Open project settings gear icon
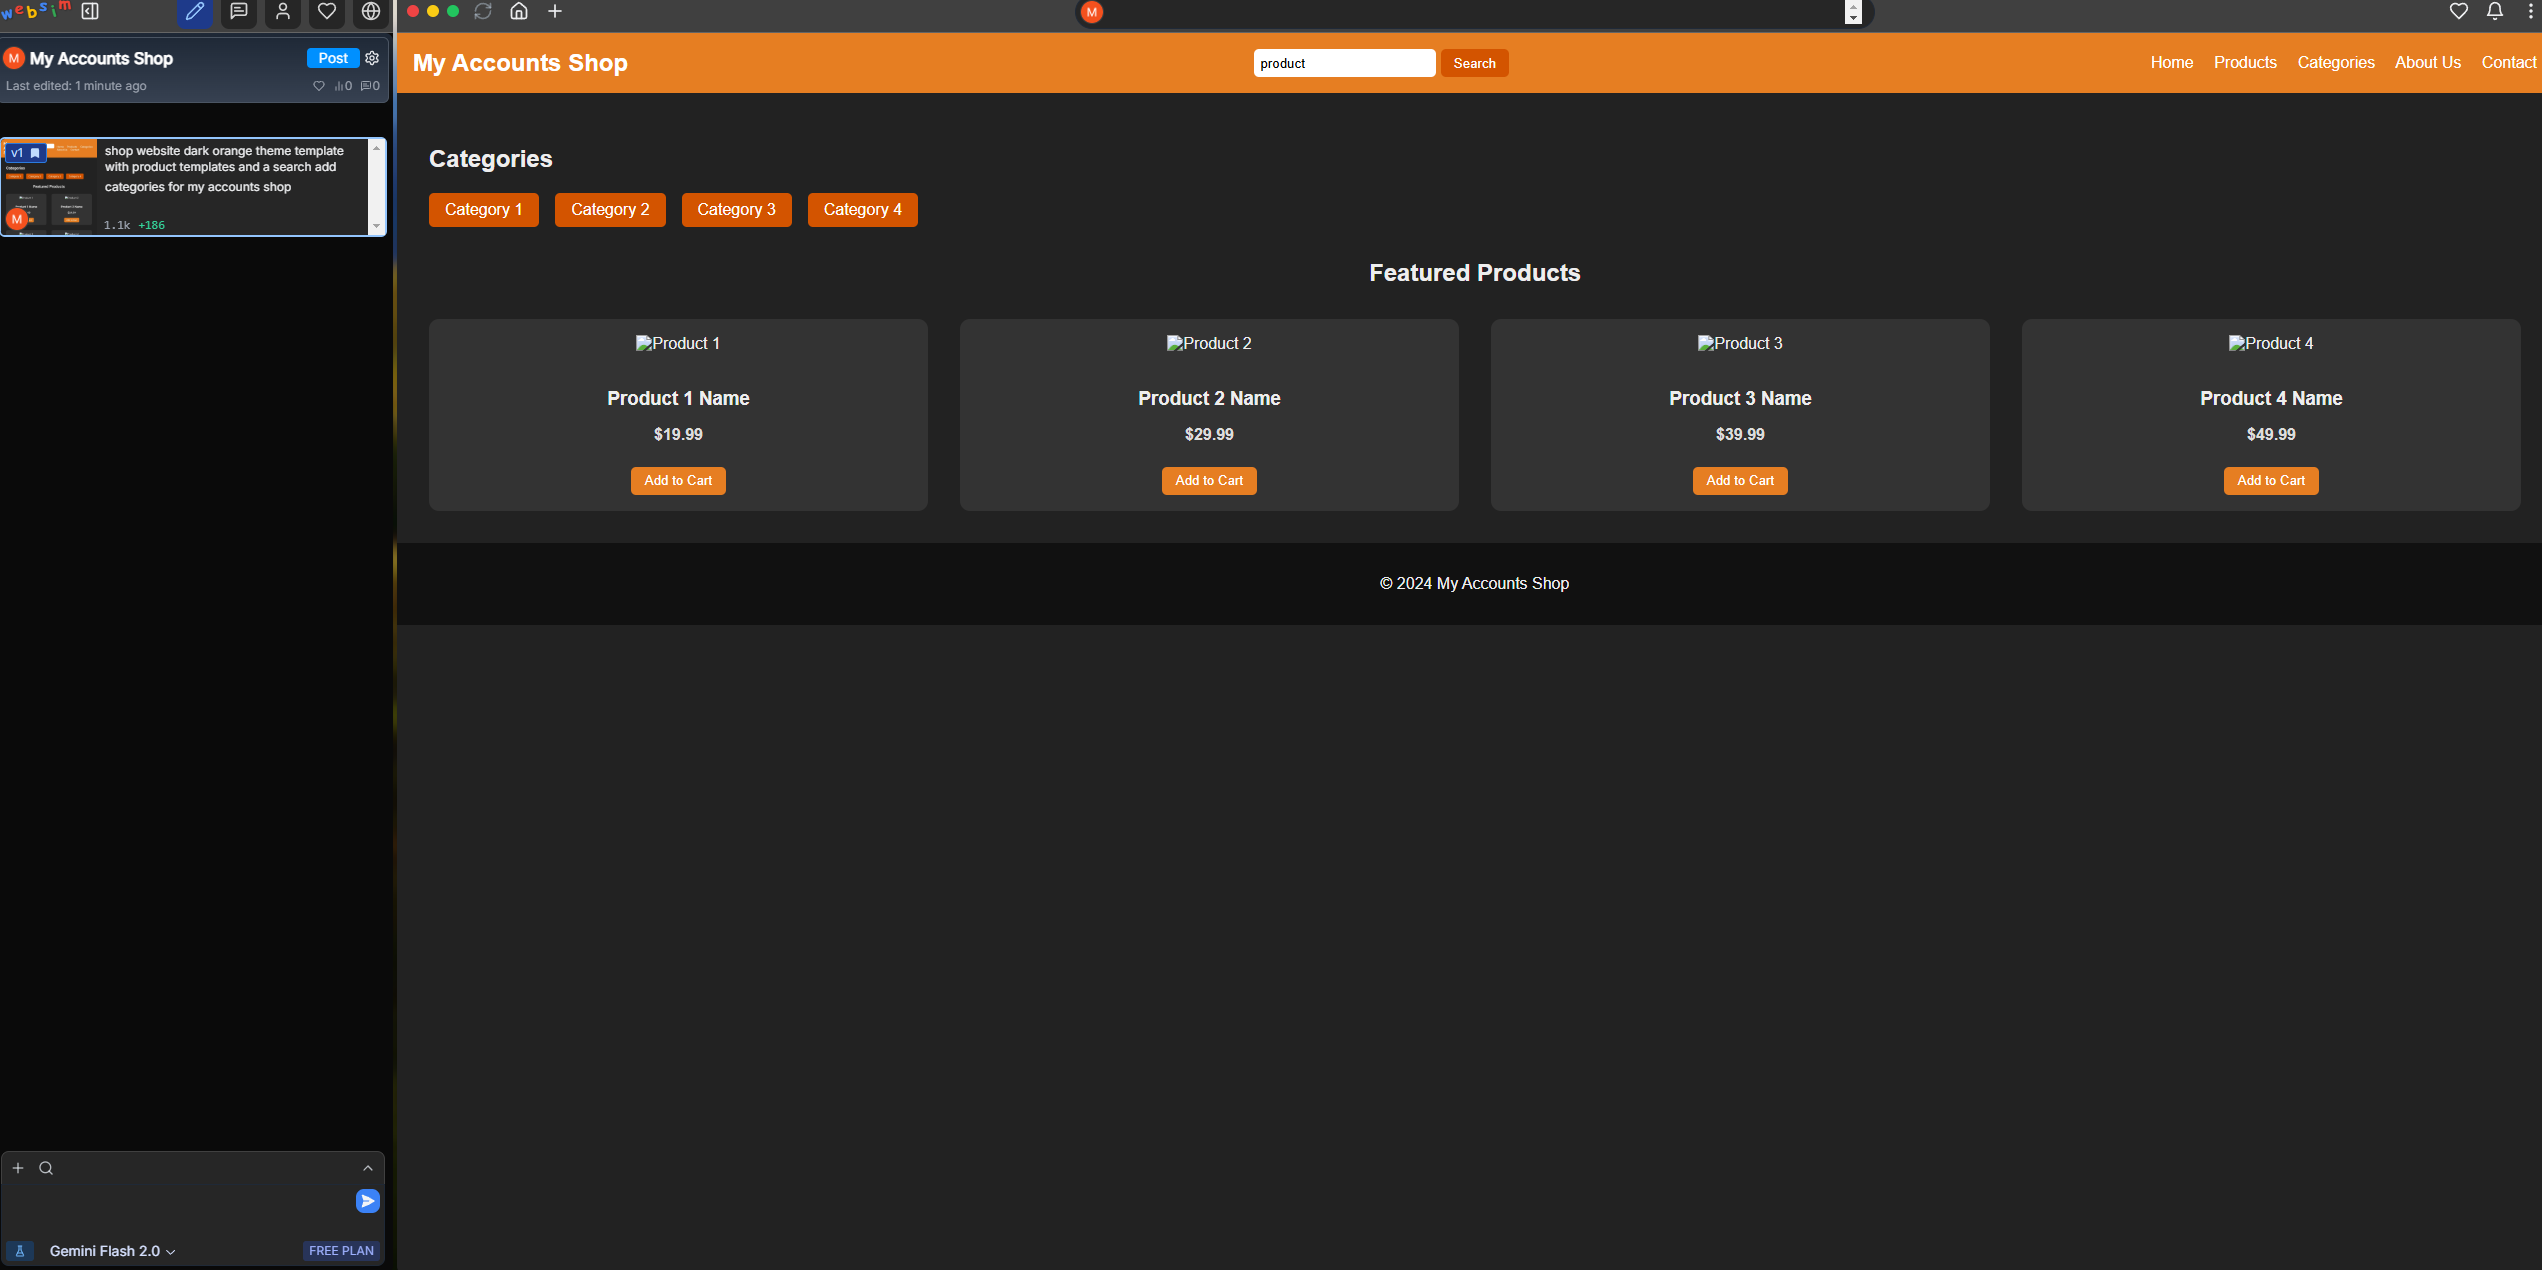 [372, 58]
